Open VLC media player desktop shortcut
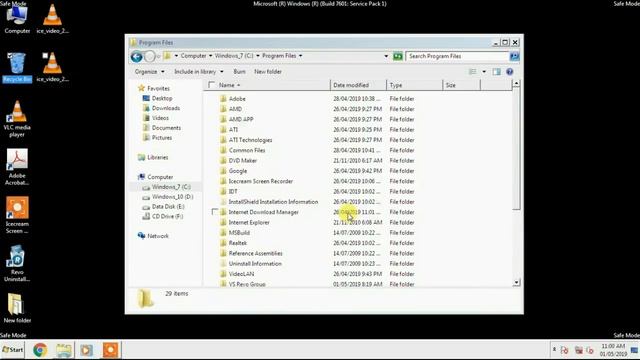The image size is (640, 360). (17, 118)
